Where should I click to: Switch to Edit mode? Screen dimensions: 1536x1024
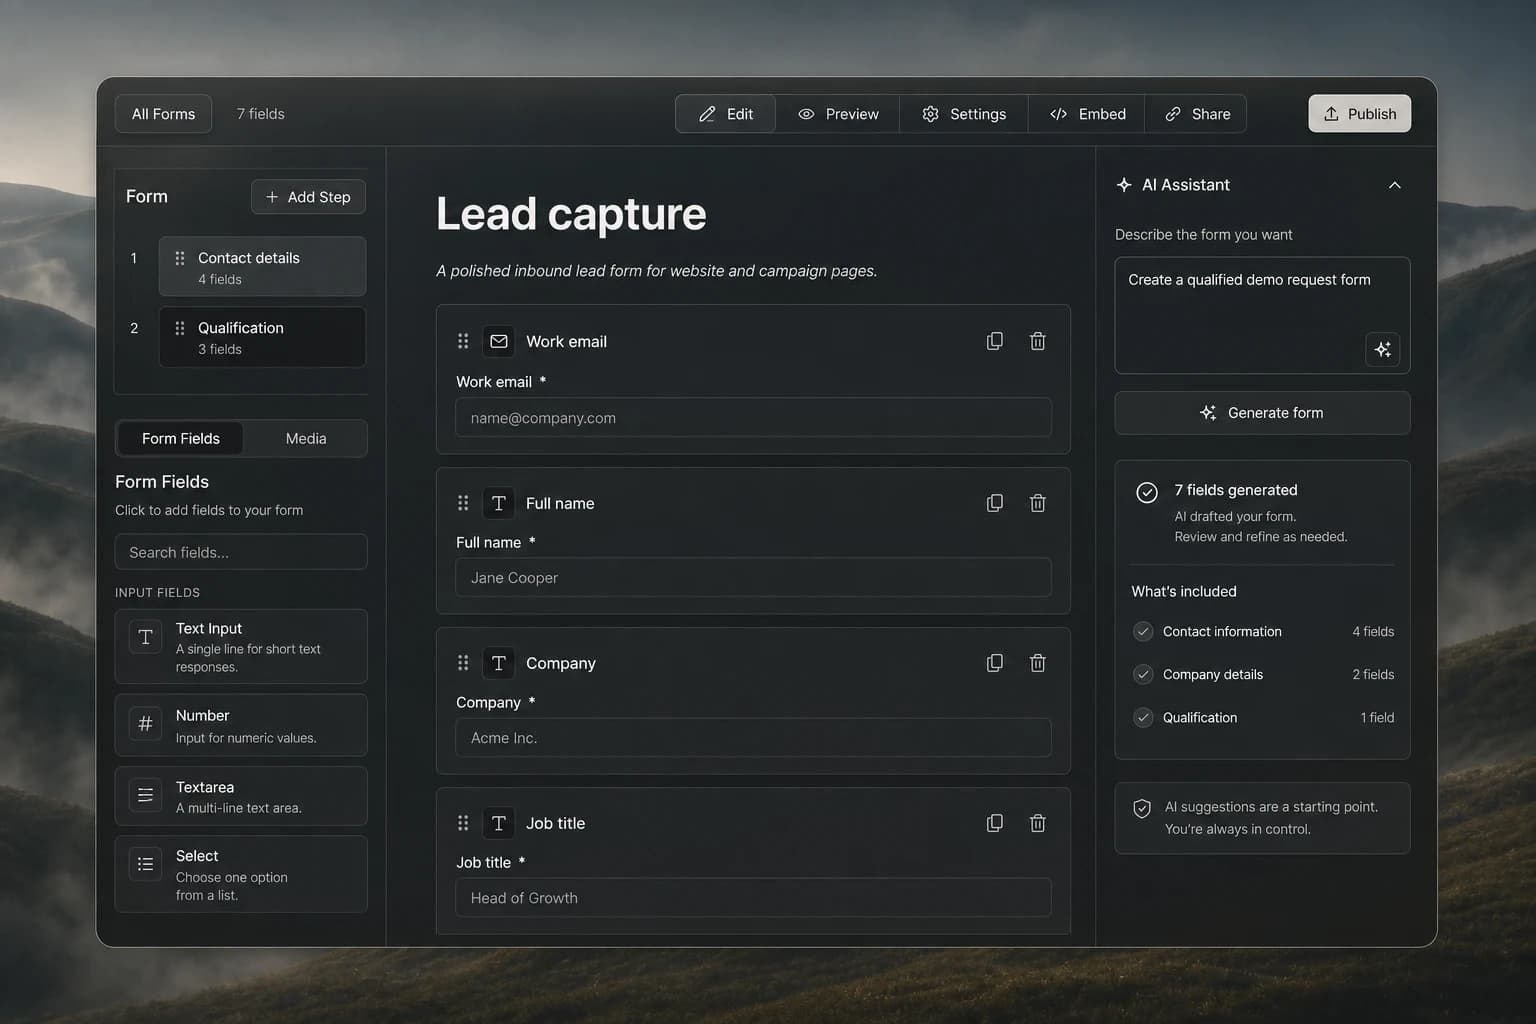click(725, 114)
